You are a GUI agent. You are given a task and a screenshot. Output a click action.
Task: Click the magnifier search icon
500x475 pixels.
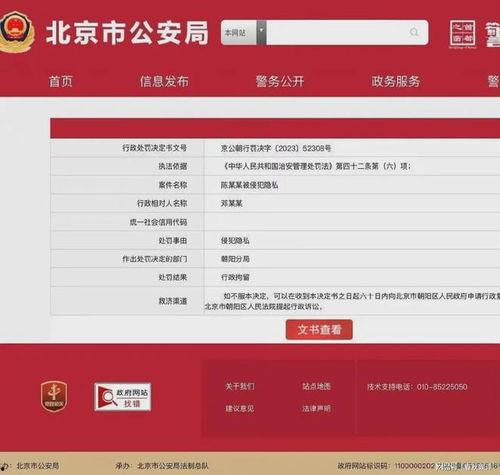pyautogui.click(x=414, y=32)
